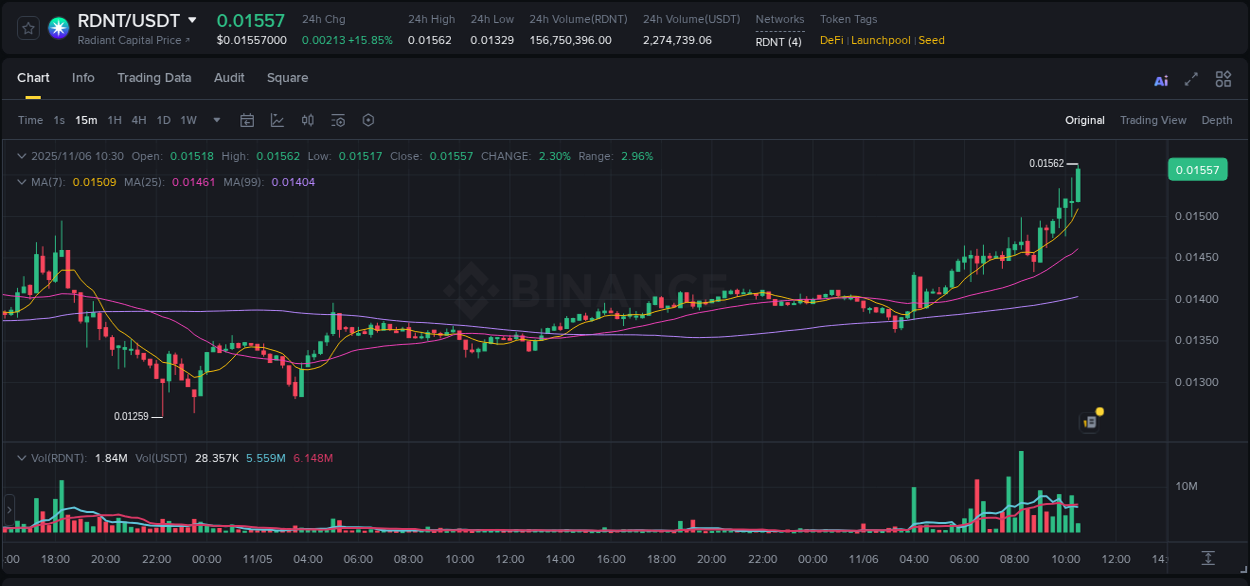Select the 1D timeframe
This screenshot has height=586, width=1250.
click(163, 120)
